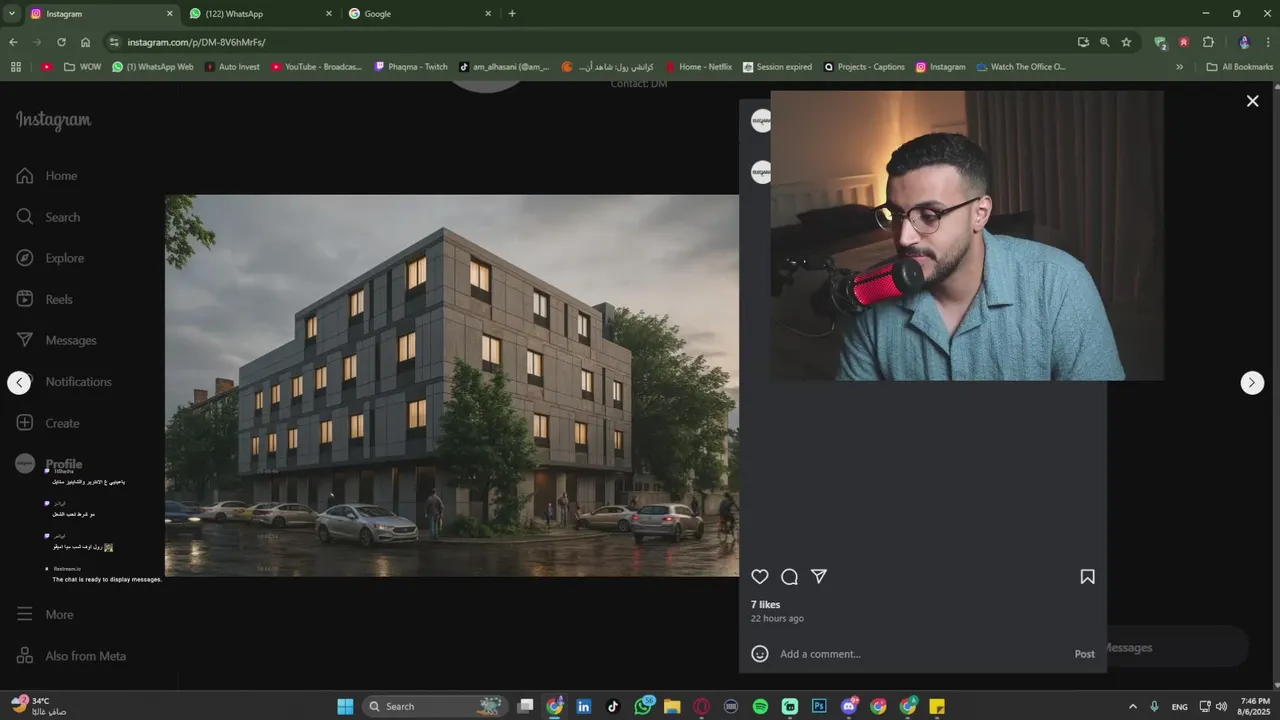Open the post author's avatar at top
The image size is (1280, 720).
pyautogui.click(x=761, y=121)
